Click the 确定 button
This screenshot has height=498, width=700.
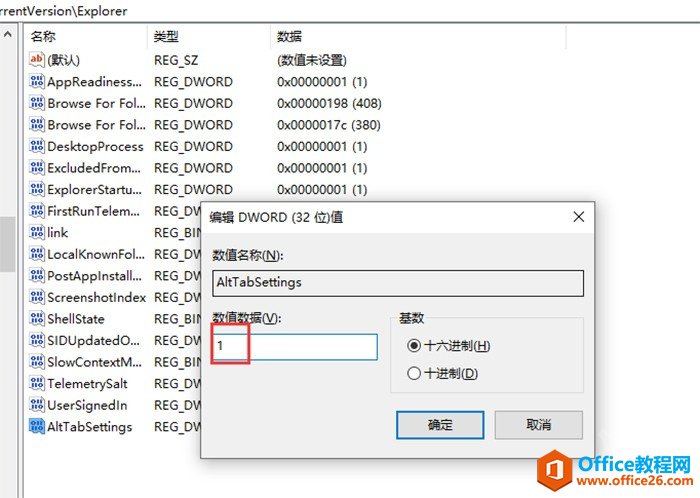440,425
